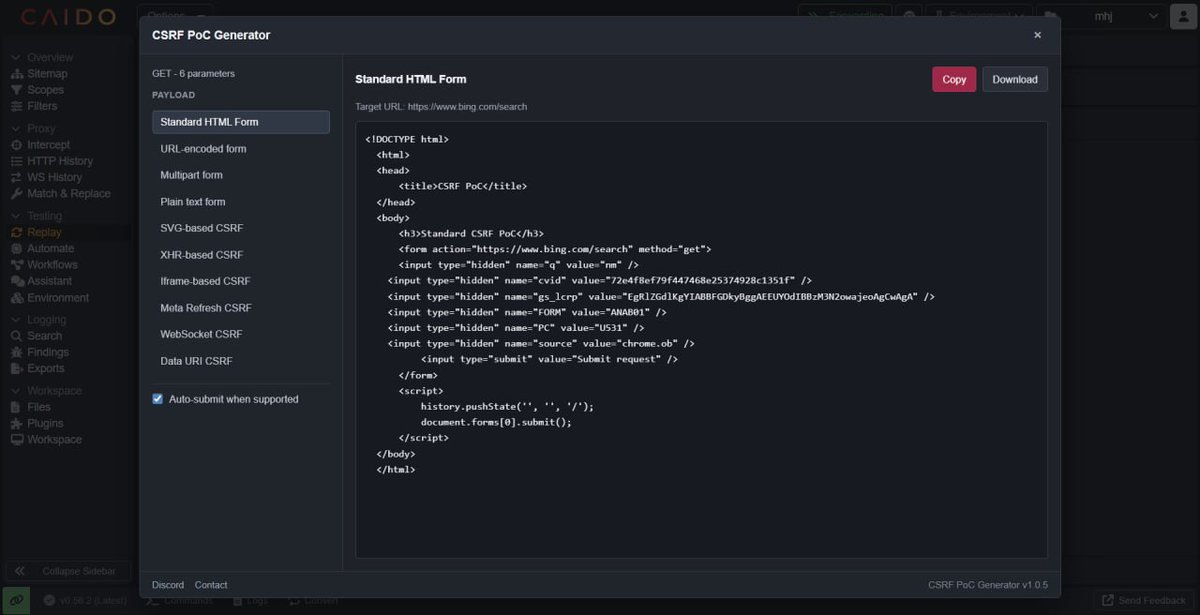
Task: Click the gs_lcrp hidden input line
Action: (661, 296)
